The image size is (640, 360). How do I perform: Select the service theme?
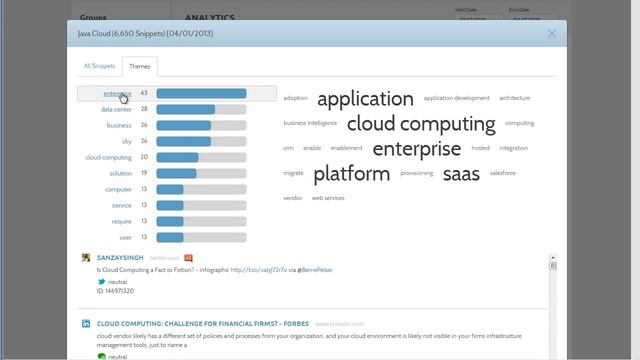point(122,205)
